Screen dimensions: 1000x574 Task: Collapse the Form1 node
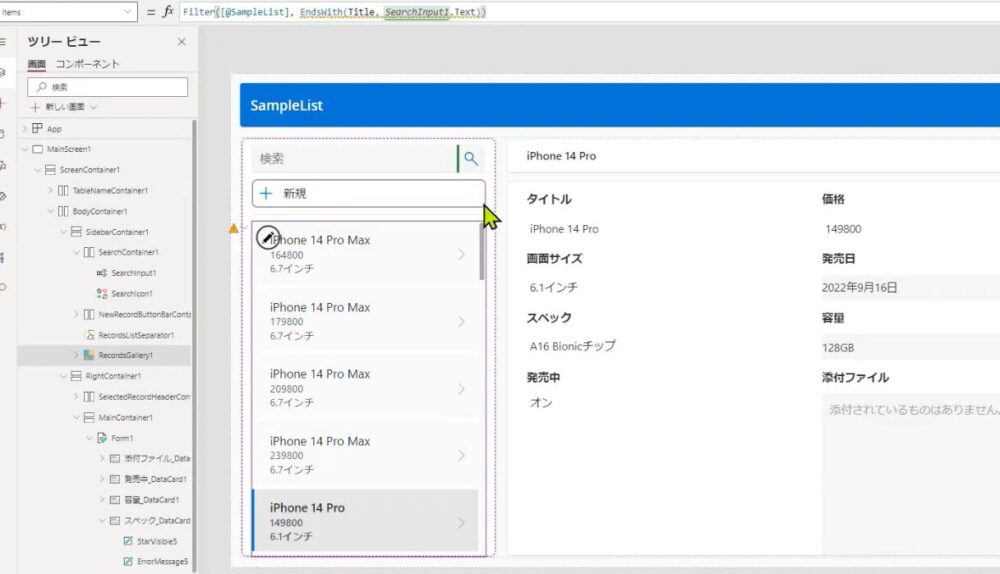89,438
